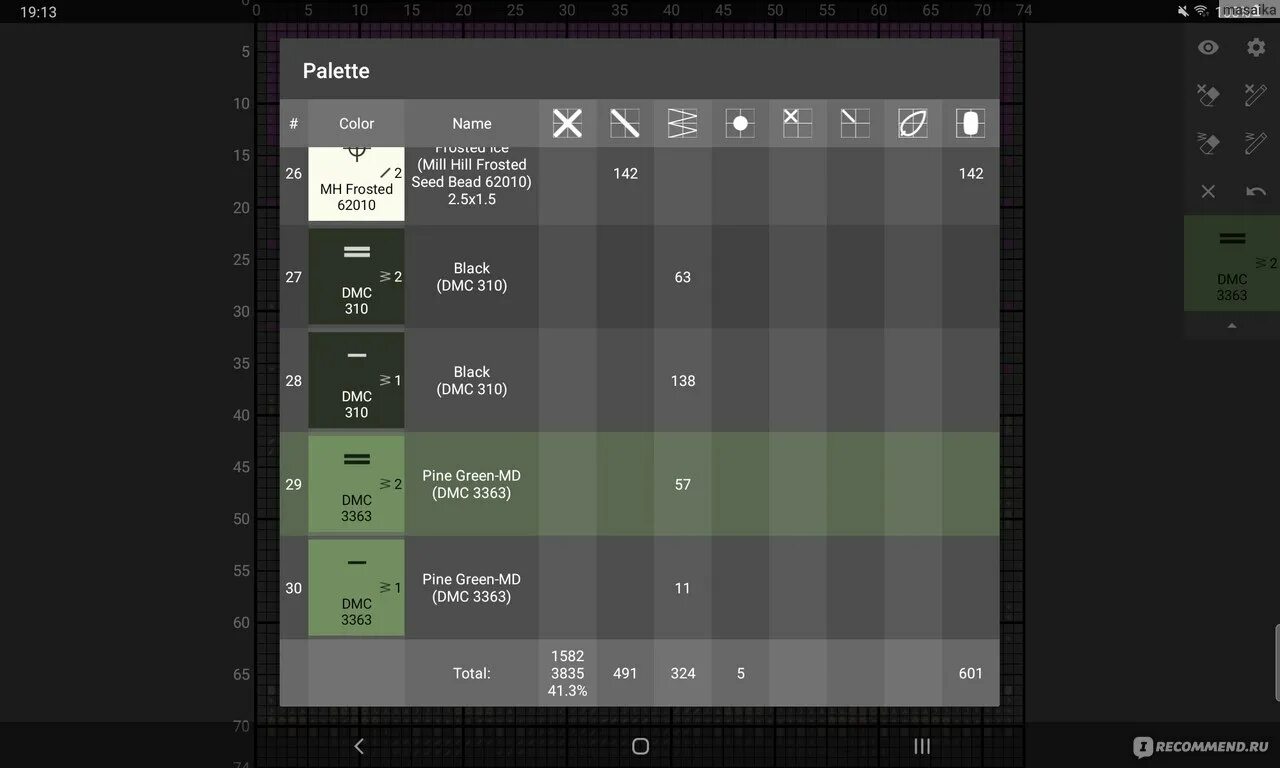Select the full cross stitch column header
This screenshot has width=1280, height=768.
567,123
